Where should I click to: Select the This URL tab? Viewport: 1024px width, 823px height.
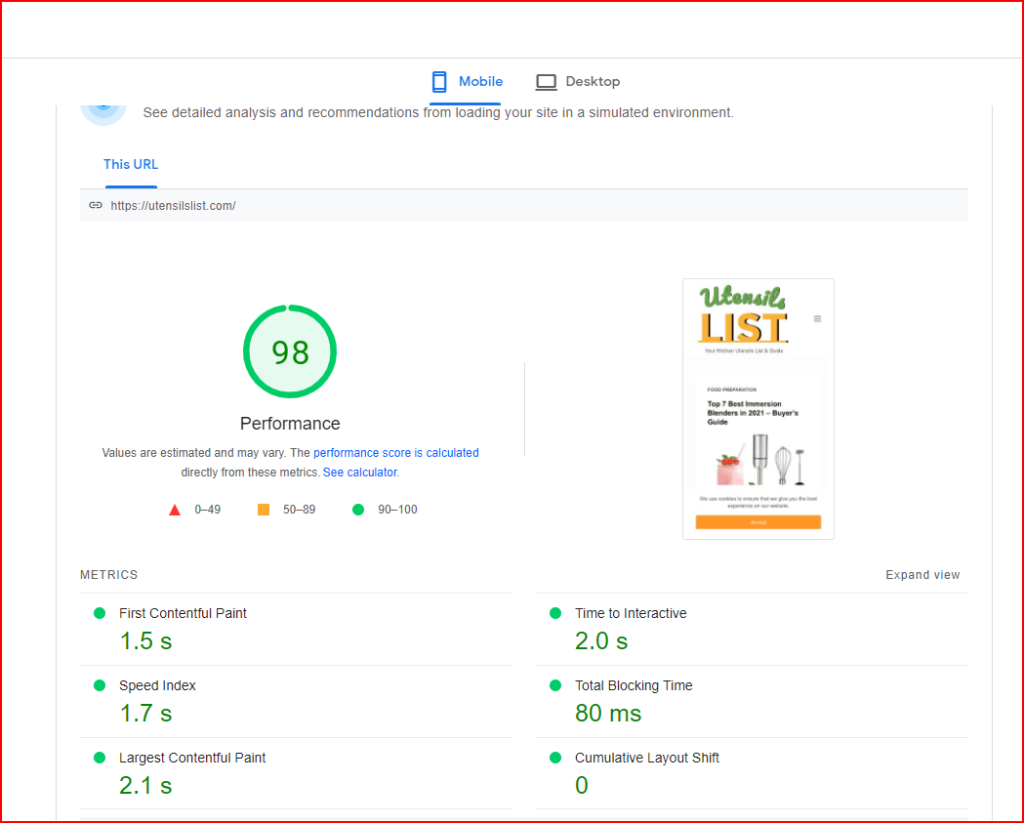[x=131, y=165]
